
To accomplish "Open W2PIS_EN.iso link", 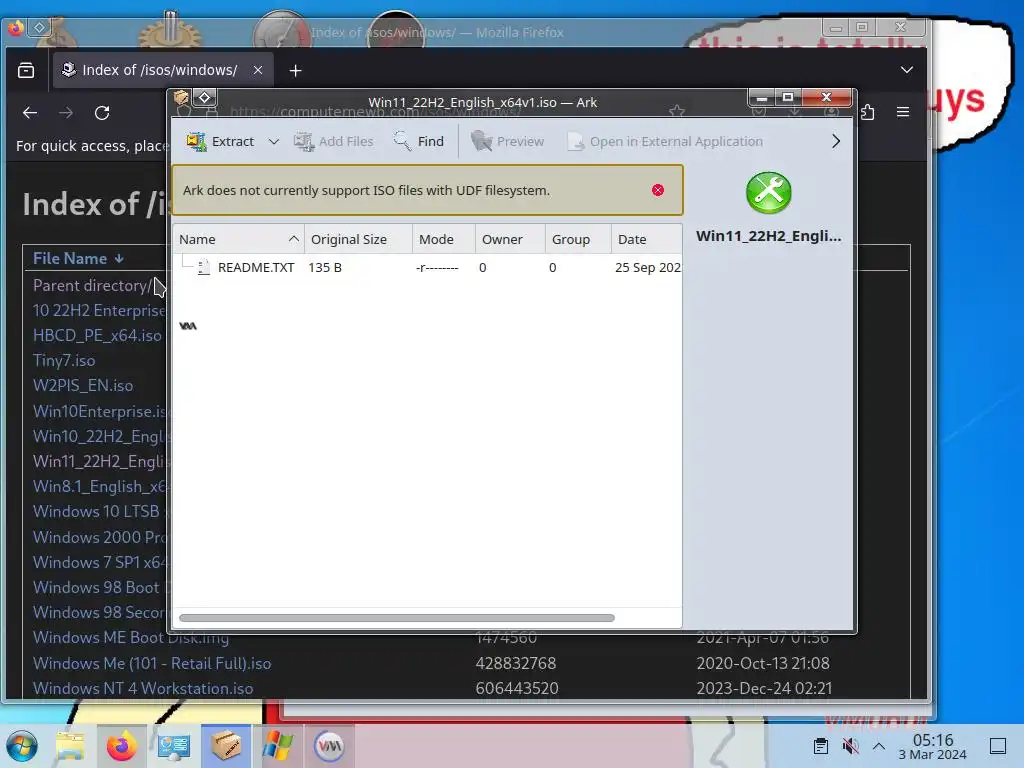I will 83,385.
